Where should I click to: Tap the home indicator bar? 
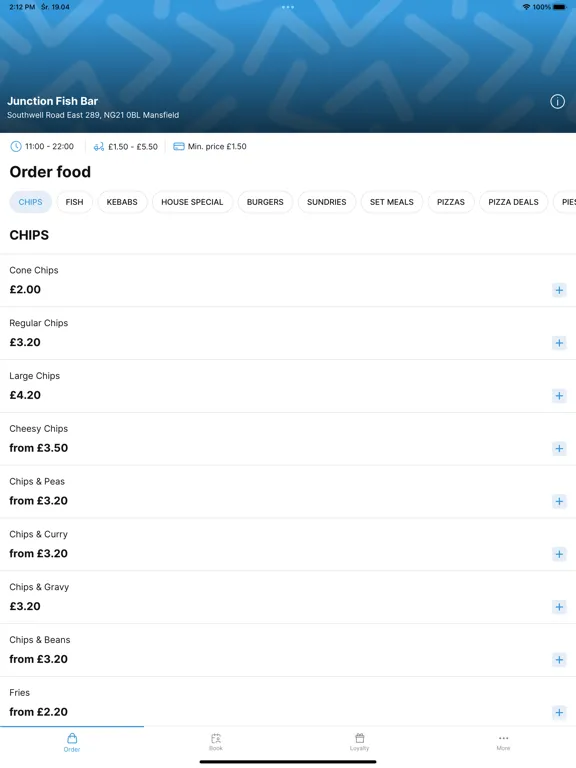[288, 762]
